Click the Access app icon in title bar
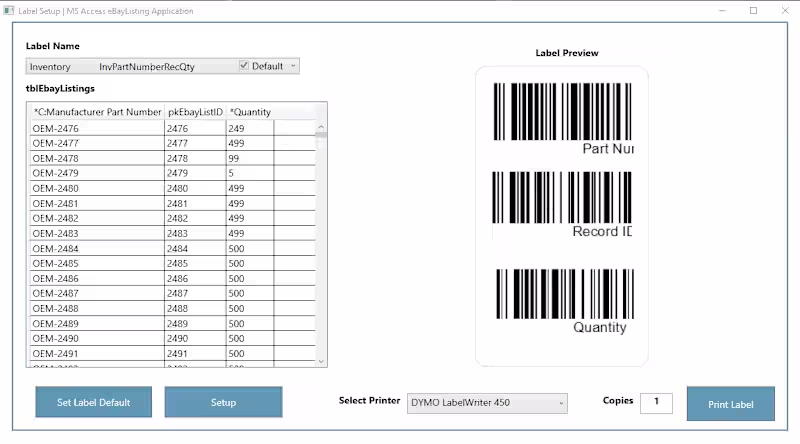 click(9, 10)
